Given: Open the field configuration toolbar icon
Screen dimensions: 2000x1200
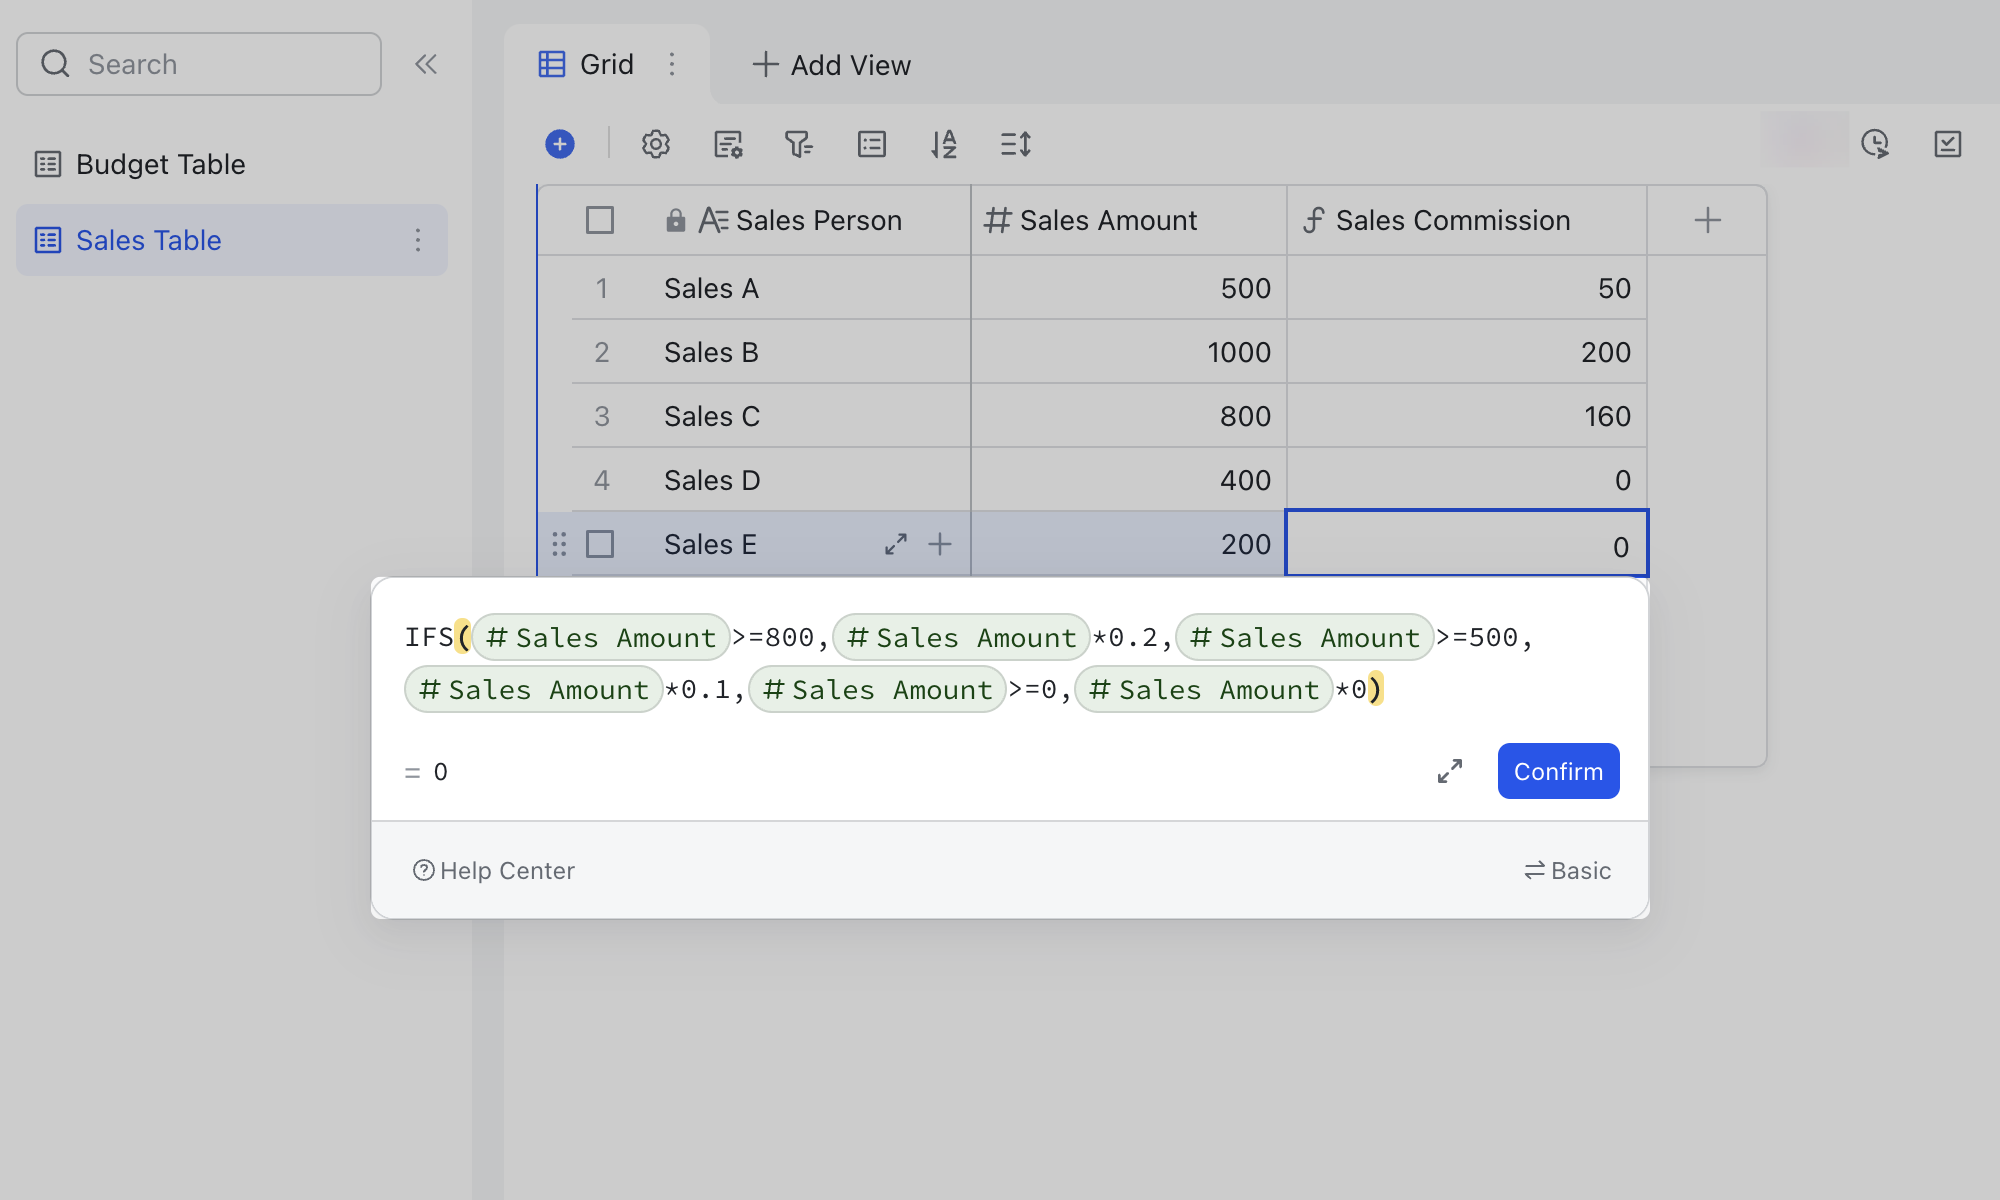Looking at the screenshot, I should click(x=728, y=144).
